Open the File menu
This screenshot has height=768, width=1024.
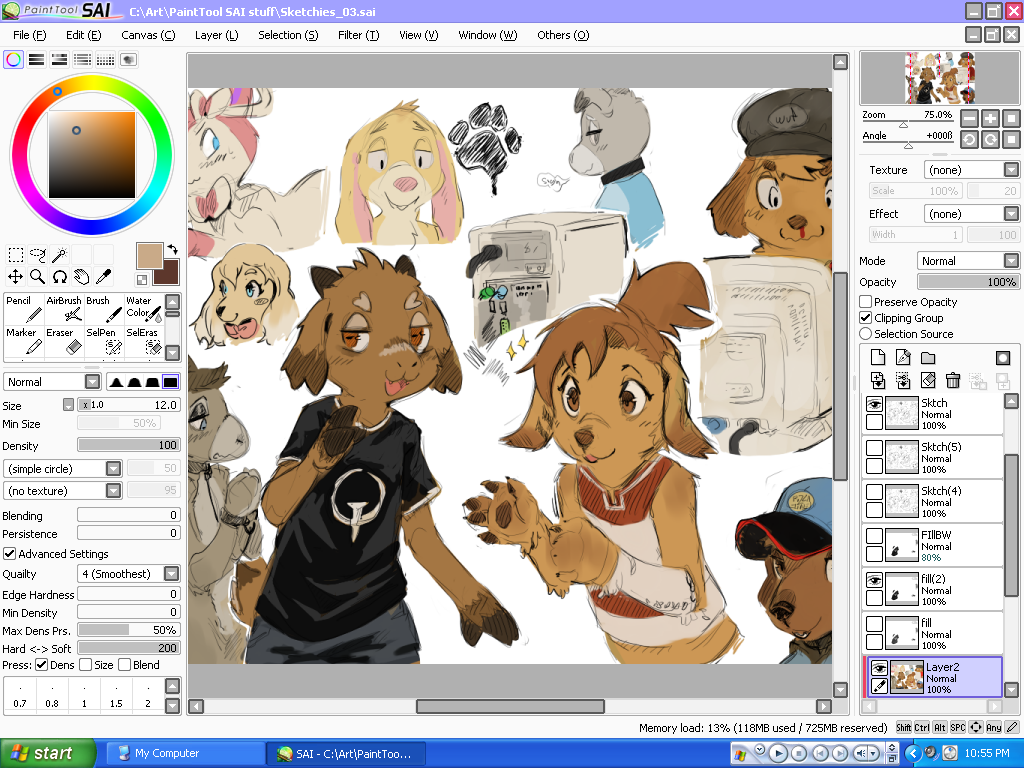tap(29, 35)
